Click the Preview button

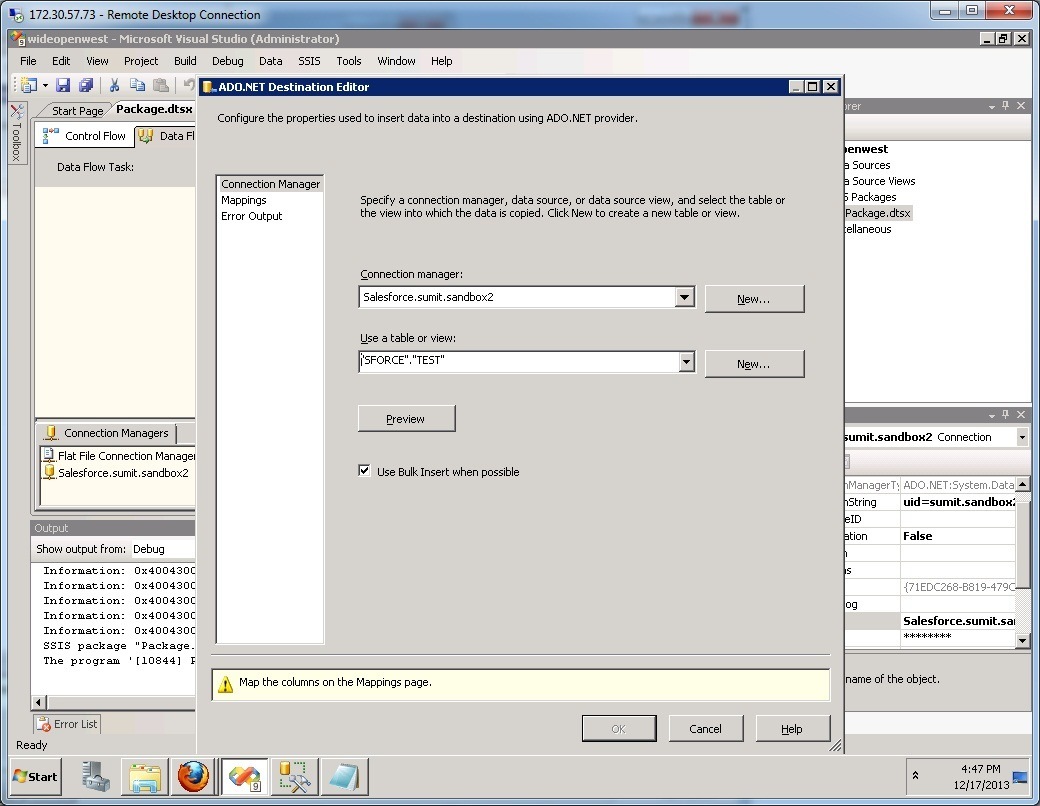click(406, 418)
